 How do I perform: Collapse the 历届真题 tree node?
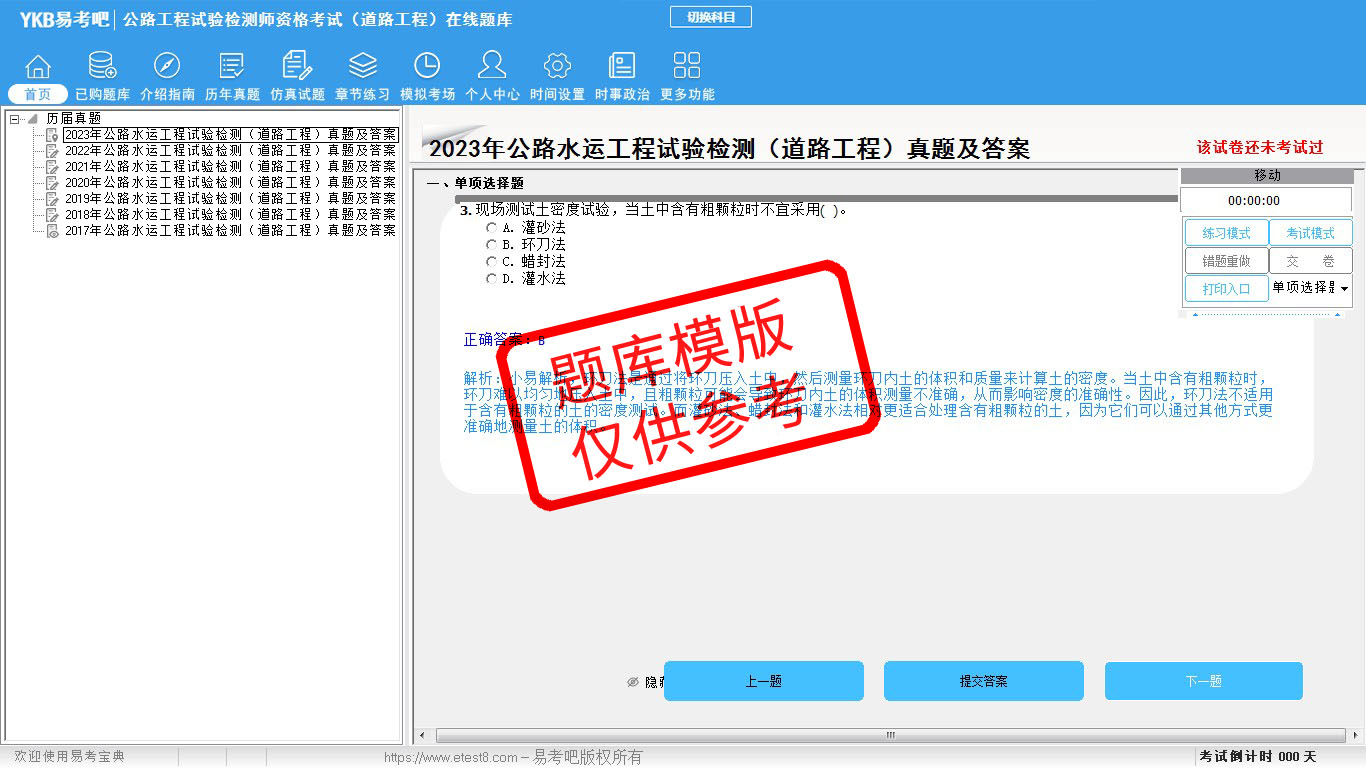coord(15,119)
